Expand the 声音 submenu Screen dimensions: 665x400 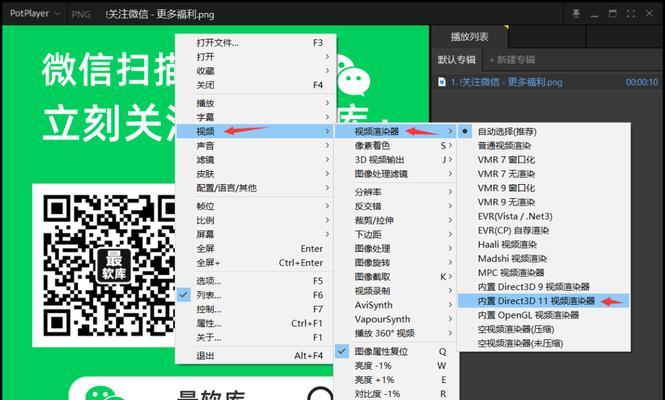click(256, 145)
